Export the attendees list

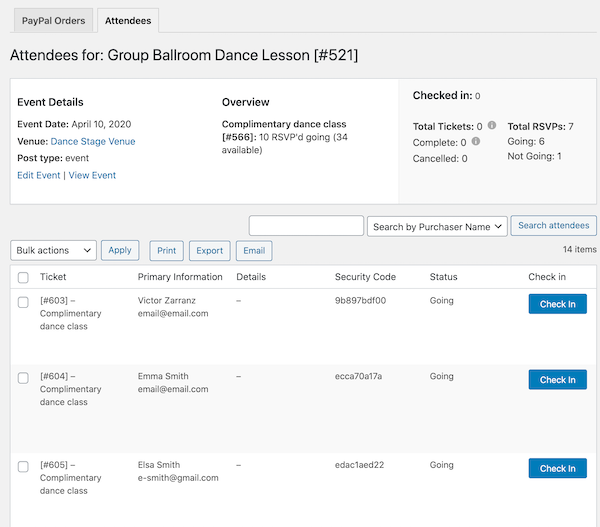(209, 251)
